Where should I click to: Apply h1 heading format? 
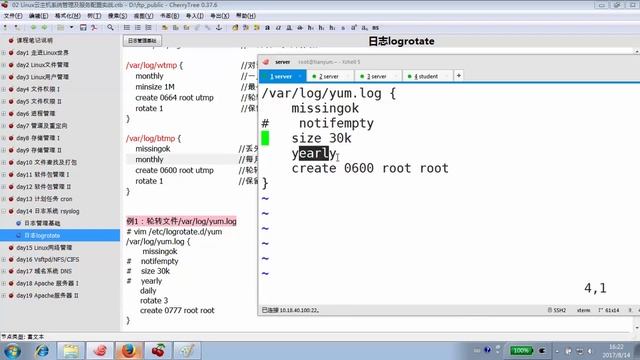tap(311, 28)
